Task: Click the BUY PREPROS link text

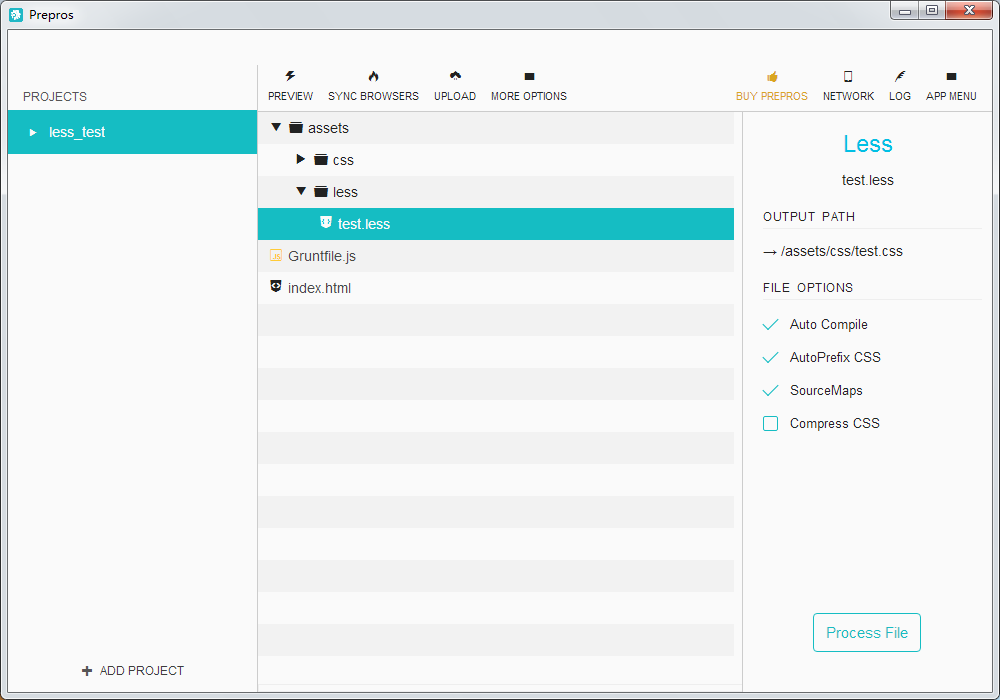Action: click(772, 96)
